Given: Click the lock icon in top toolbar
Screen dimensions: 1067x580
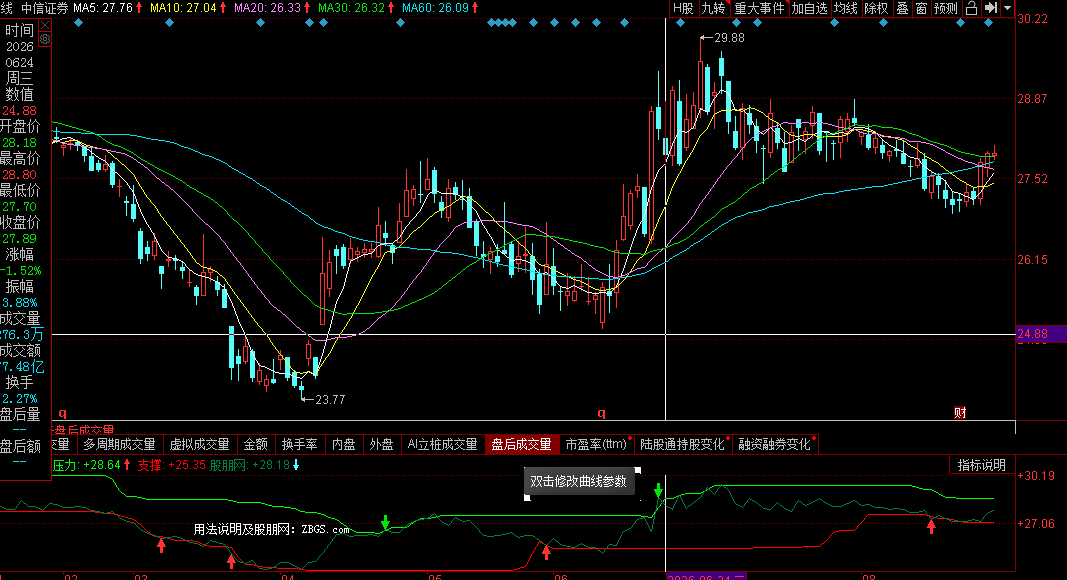Looking at the screenshot, I should [x=972, y=8].
